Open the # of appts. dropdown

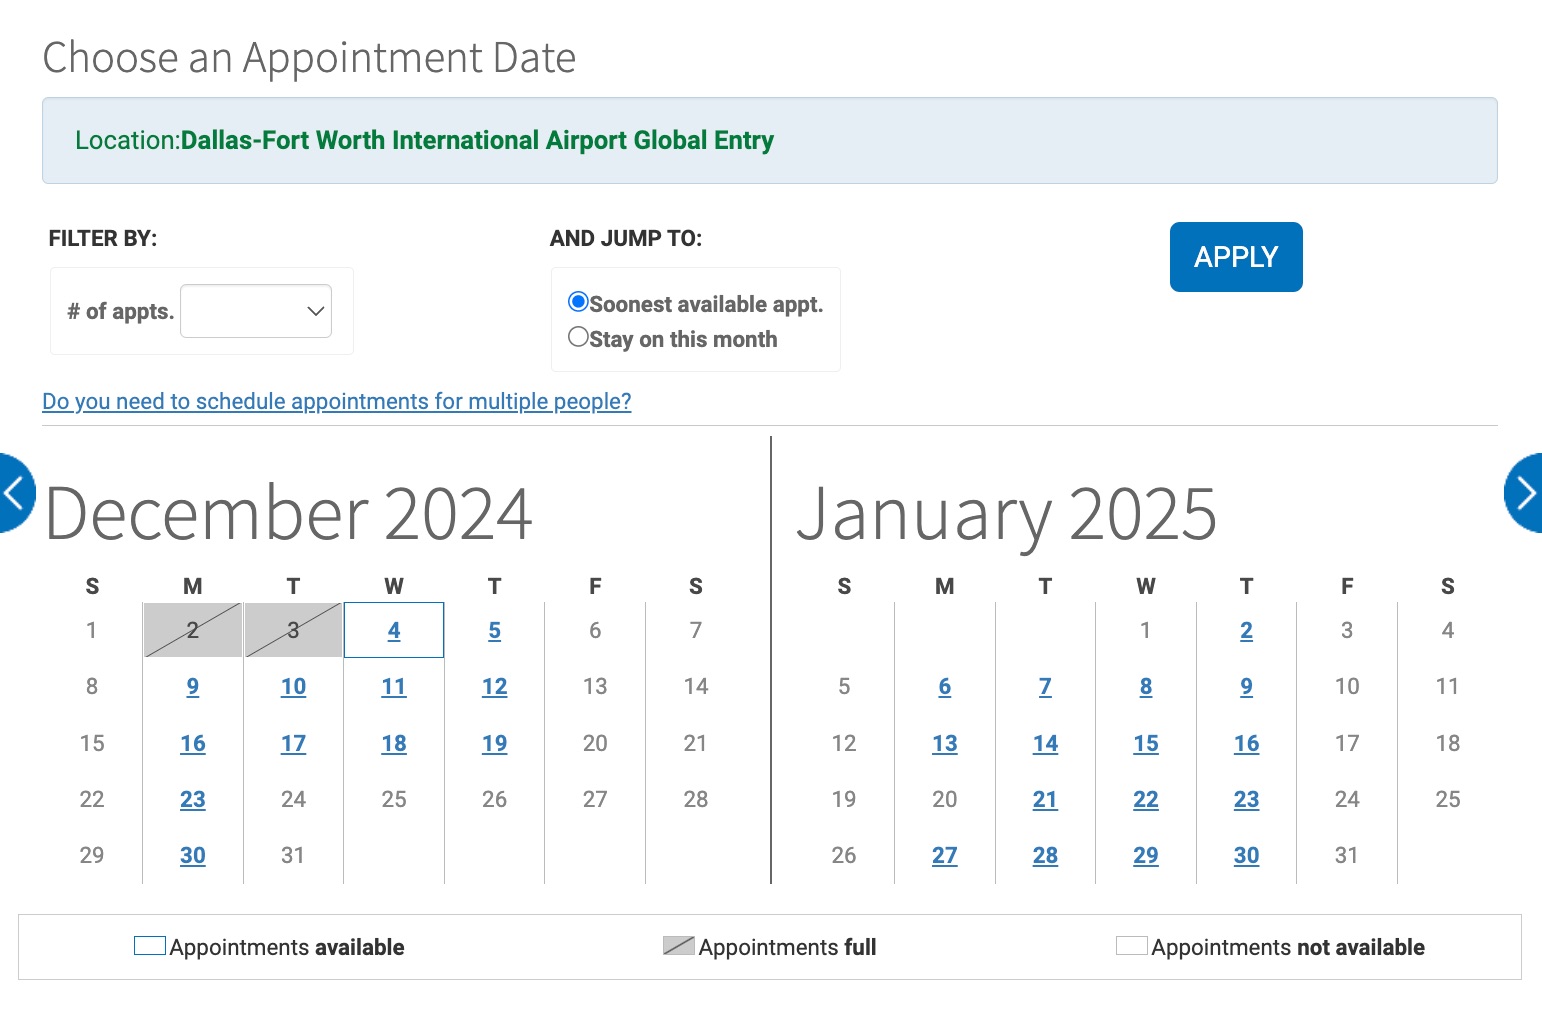pos(256,311)
